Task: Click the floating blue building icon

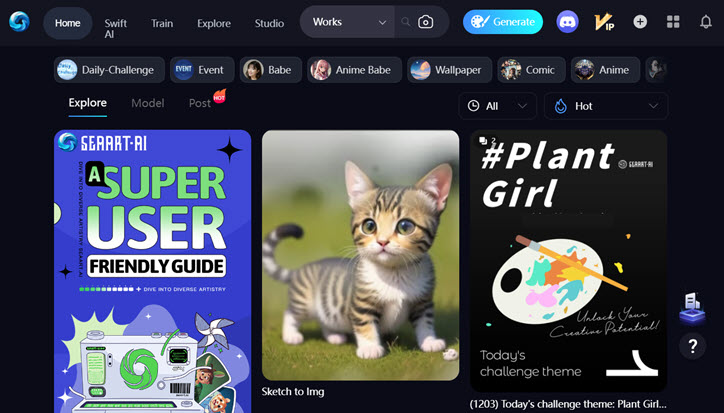Action: tap(692, 308)
